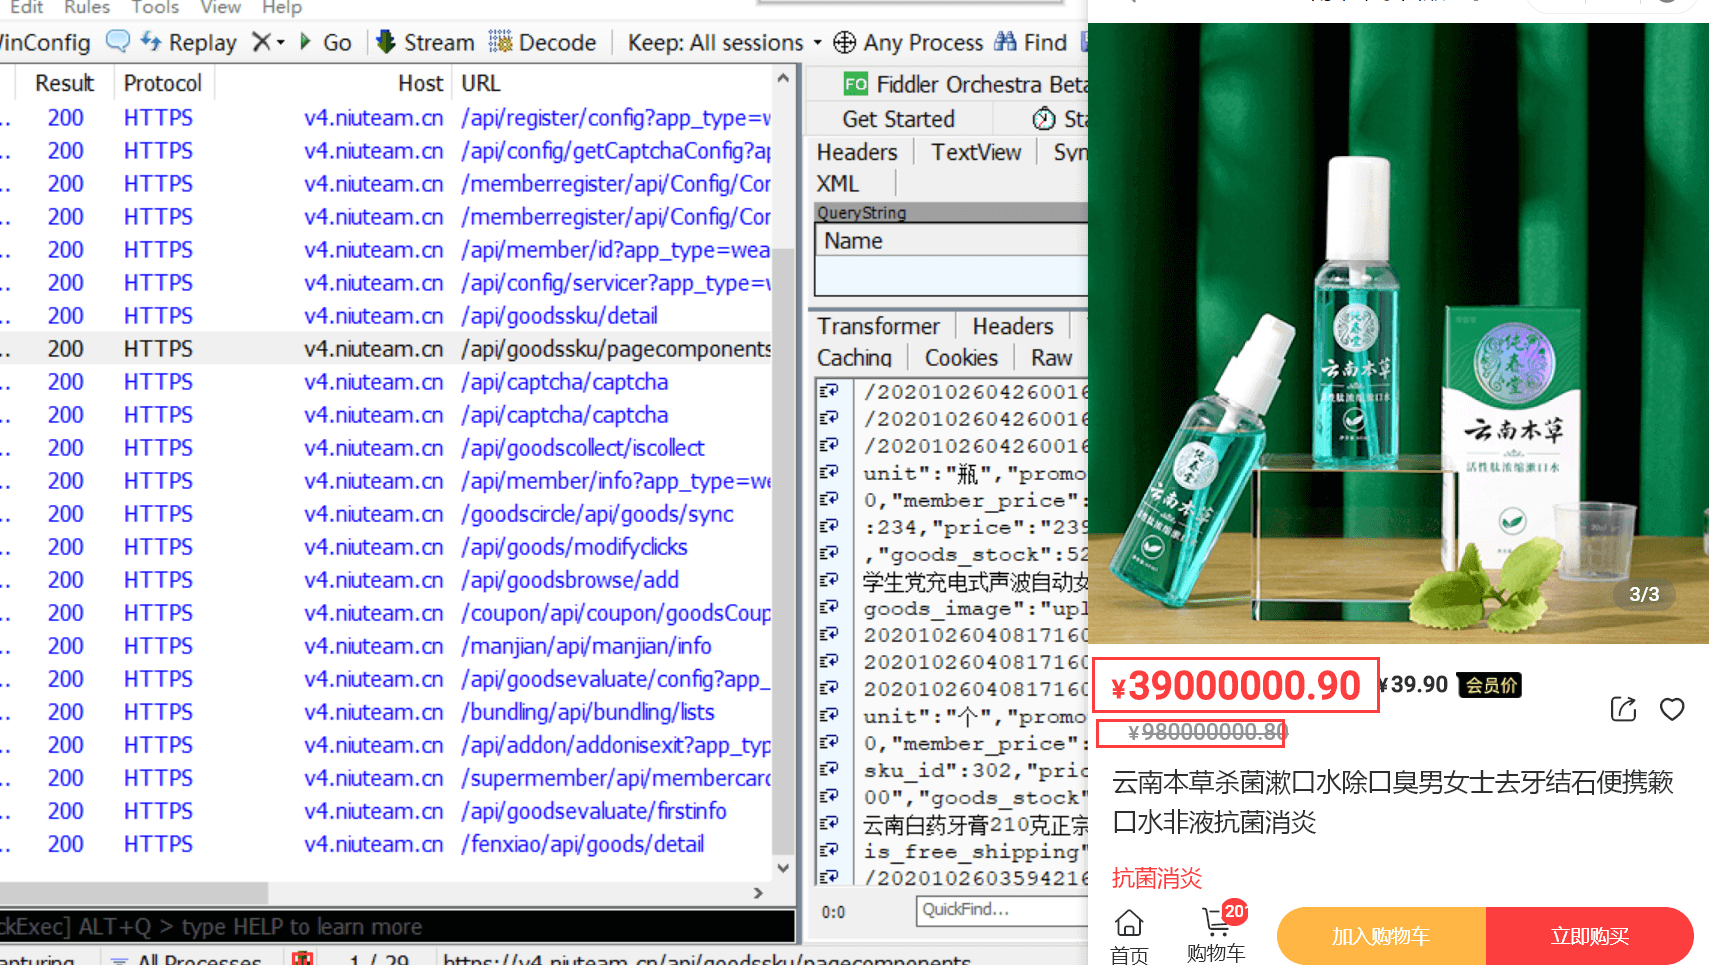Click the session list scroll-up arrow
Viewport: 1709px width, 965px height.
point(783,78)
